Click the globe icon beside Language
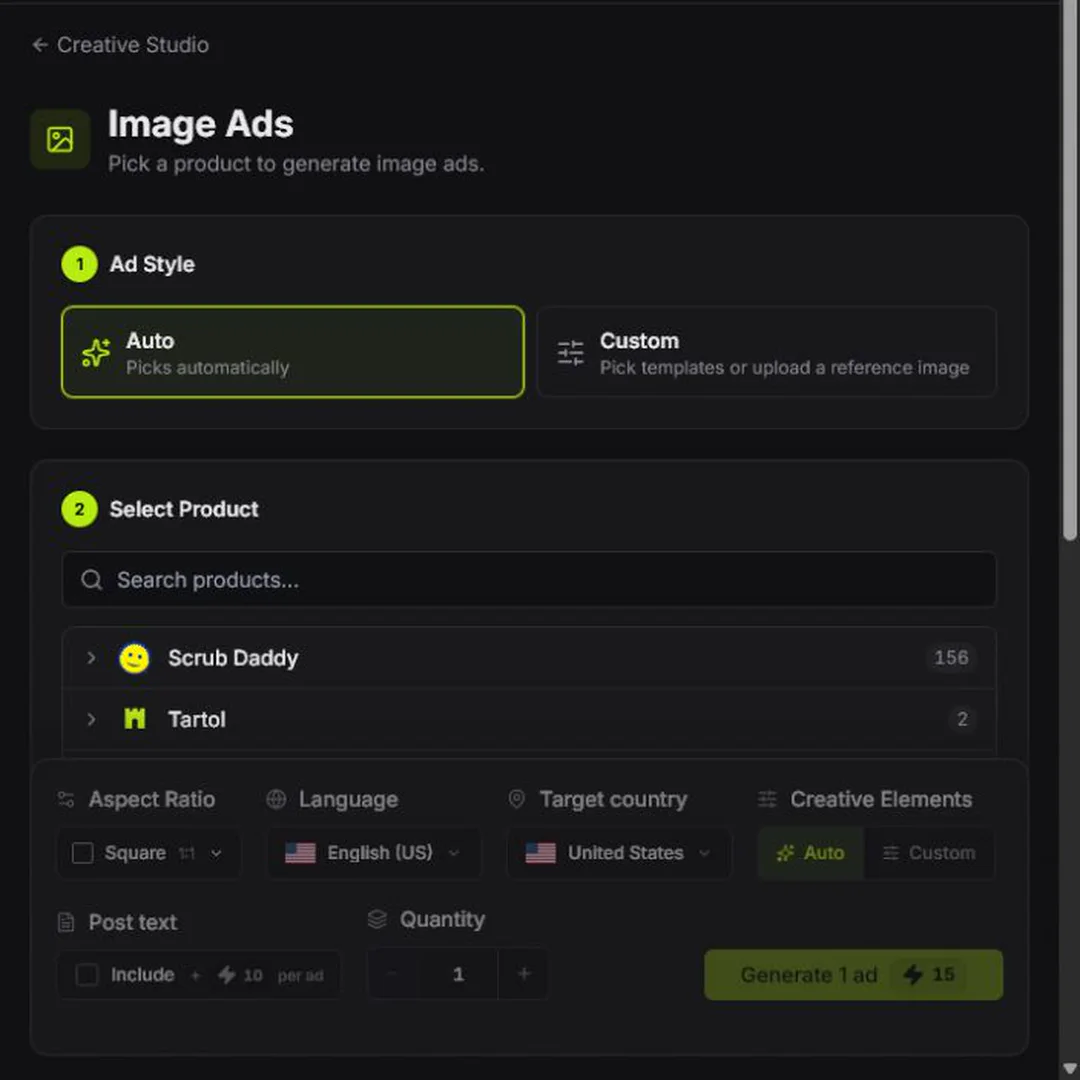 276,800
